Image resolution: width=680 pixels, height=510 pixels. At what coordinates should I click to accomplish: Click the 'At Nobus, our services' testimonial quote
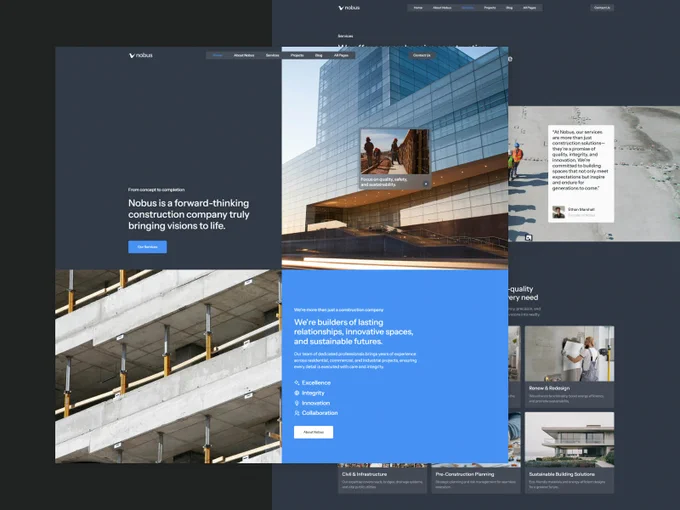point(580,160)
